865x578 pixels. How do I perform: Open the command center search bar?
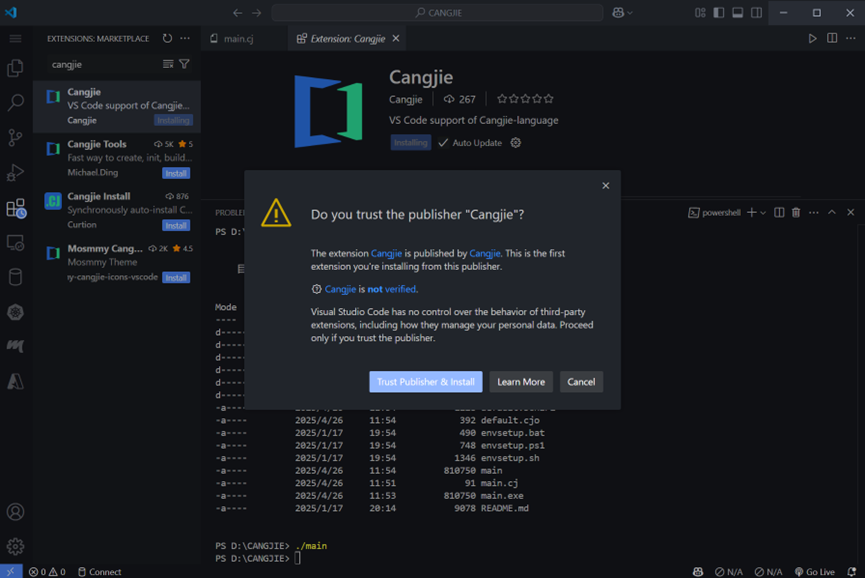[437, 13]
